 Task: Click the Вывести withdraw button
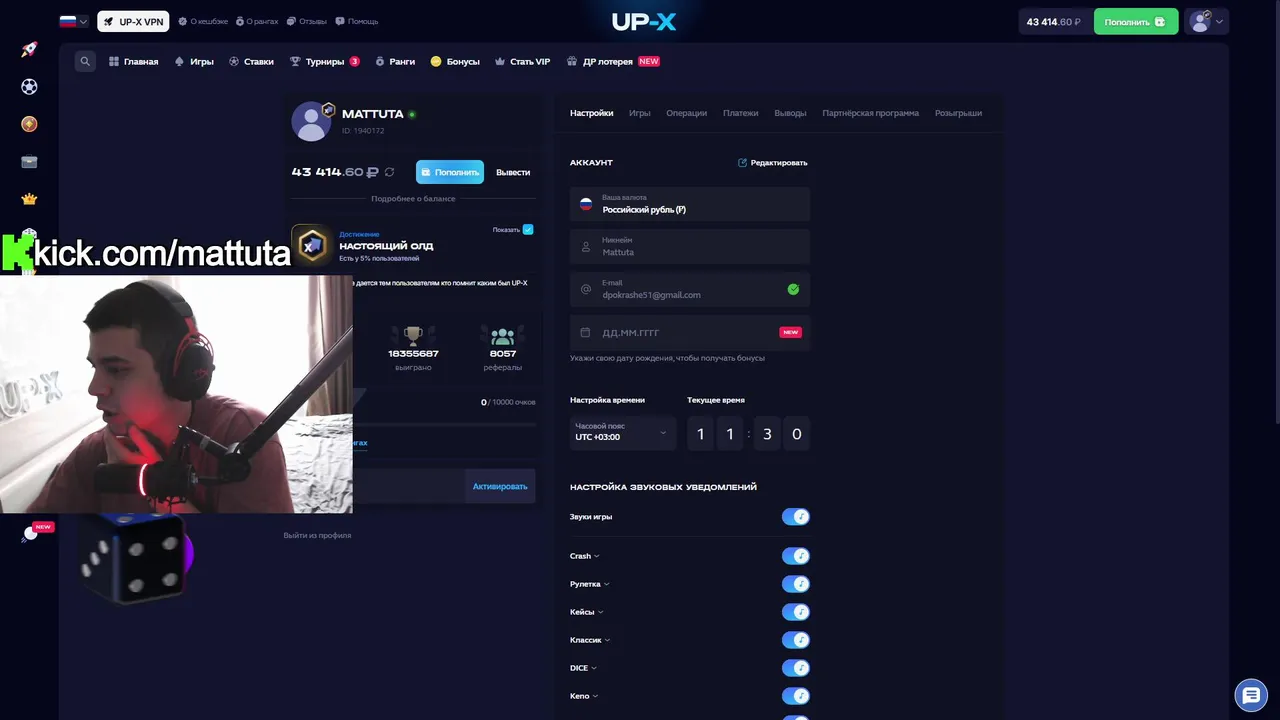[513, 172]
